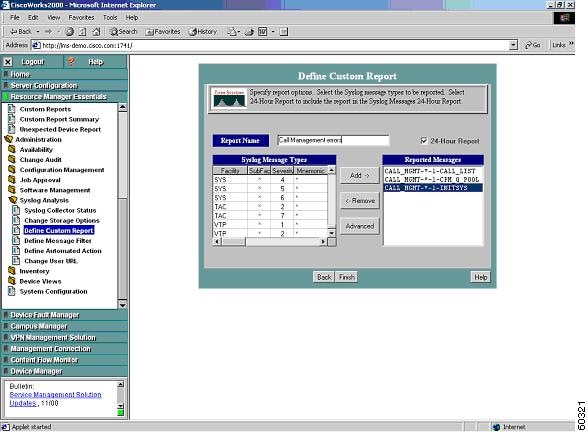Open the View menu
This screenshot has height=432, width=587.
54,17
